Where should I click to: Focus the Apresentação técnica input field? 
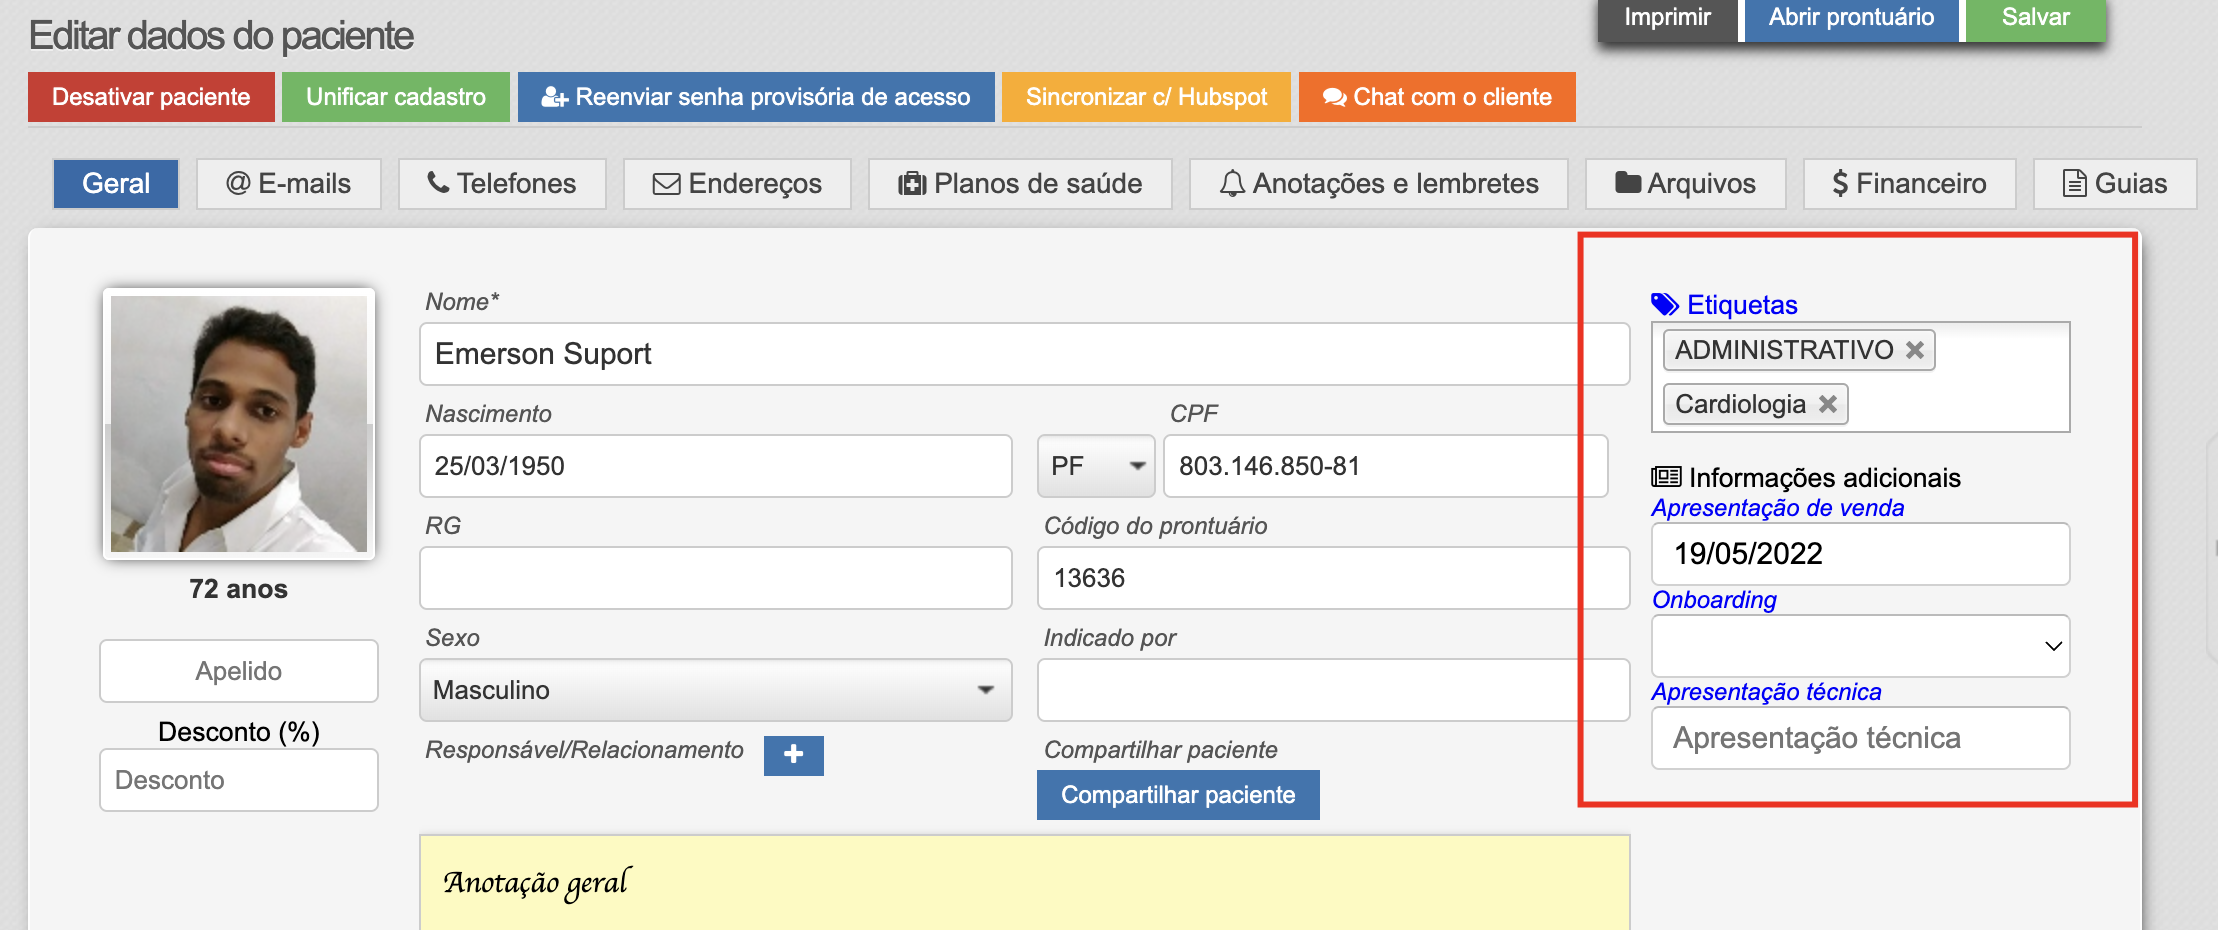pos(1860,738)
